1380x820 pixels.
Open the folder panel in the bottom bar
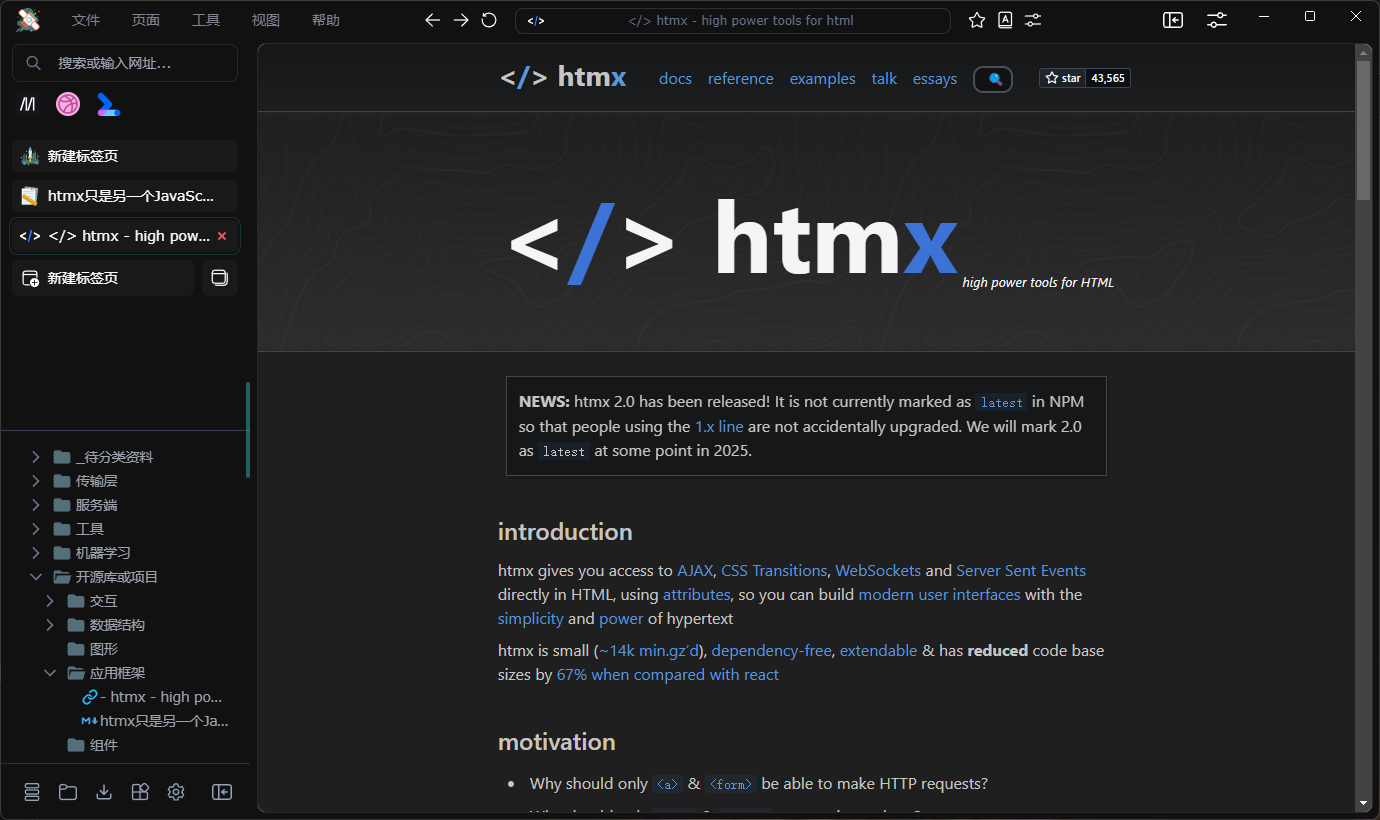[68, 792]
